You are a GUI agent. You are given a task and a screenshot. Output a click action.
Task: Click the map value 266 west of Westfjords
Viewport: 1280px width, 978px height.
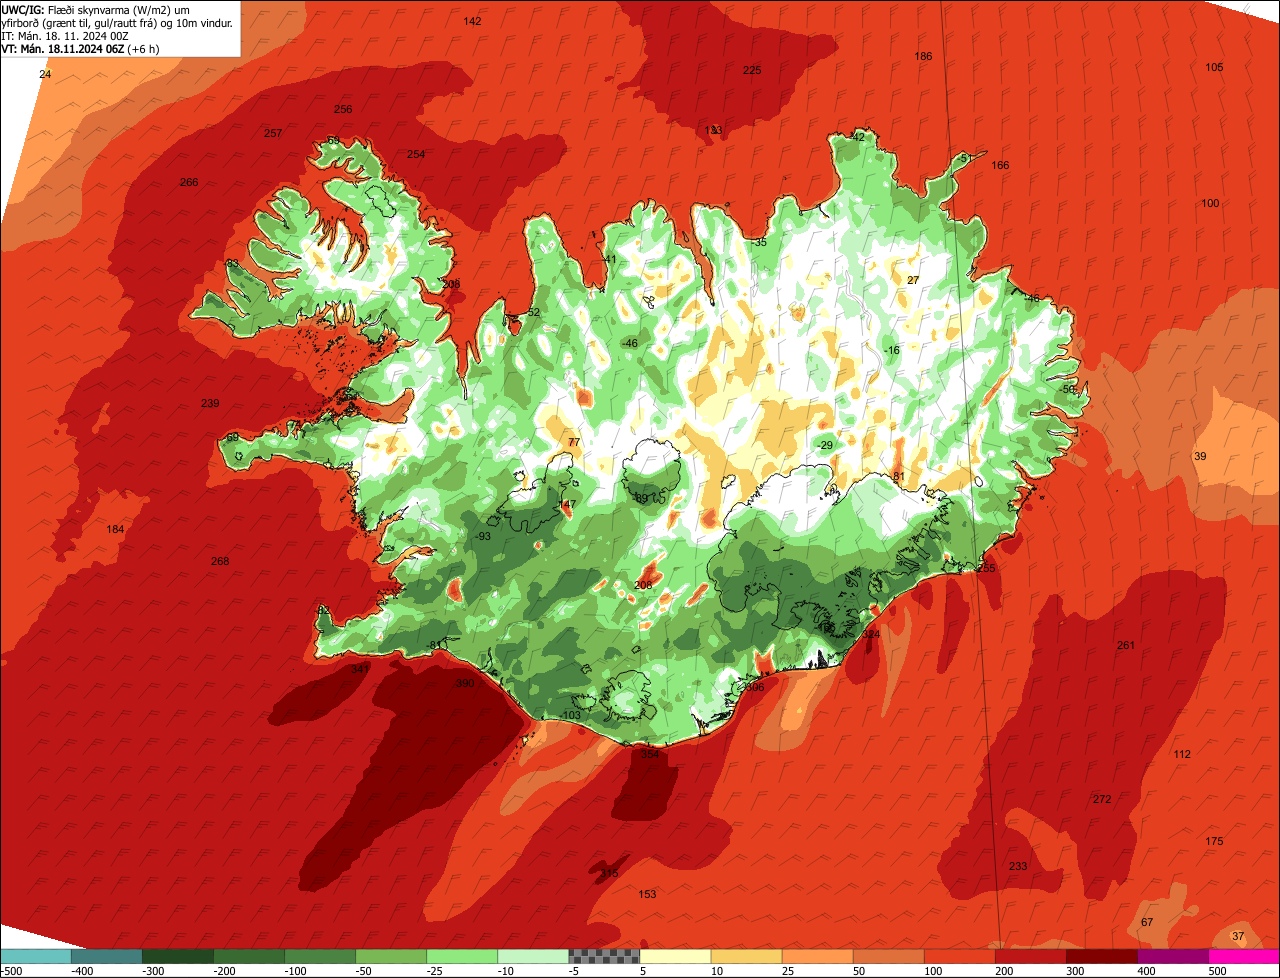[189, 182]
